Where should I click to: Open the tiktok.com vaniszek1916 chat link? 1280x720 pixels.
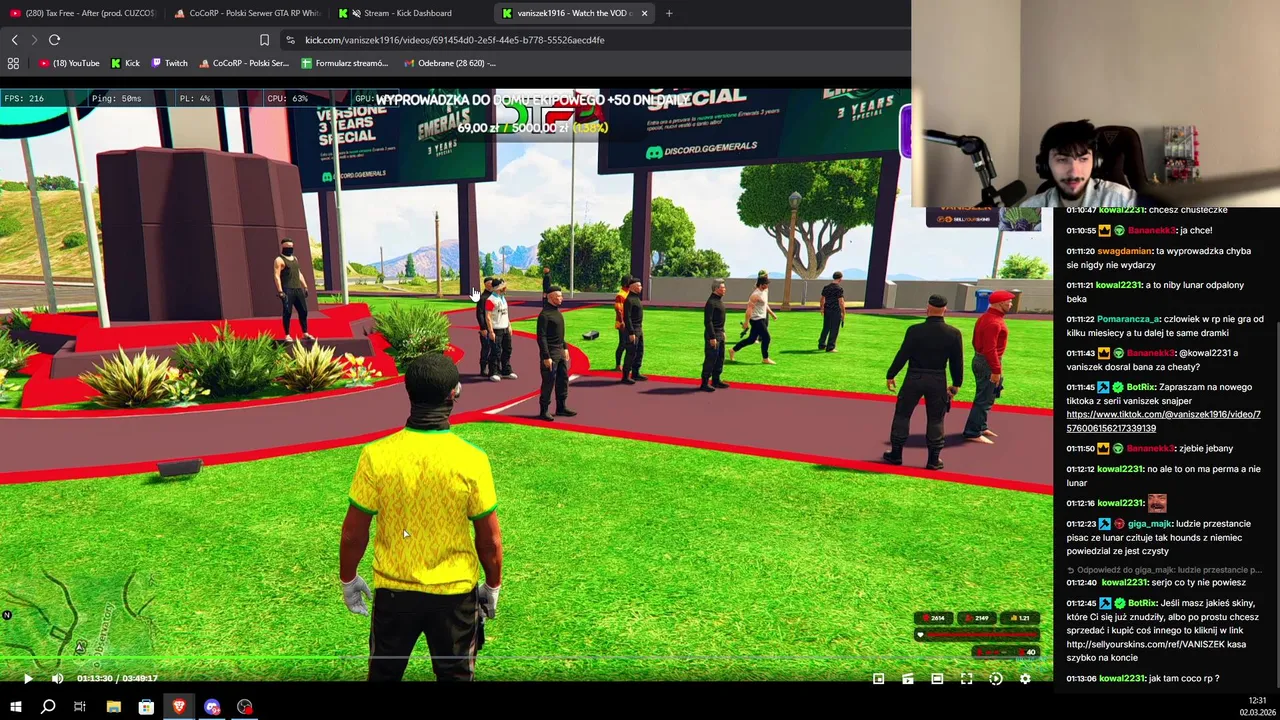click(x=1163, y=421)
